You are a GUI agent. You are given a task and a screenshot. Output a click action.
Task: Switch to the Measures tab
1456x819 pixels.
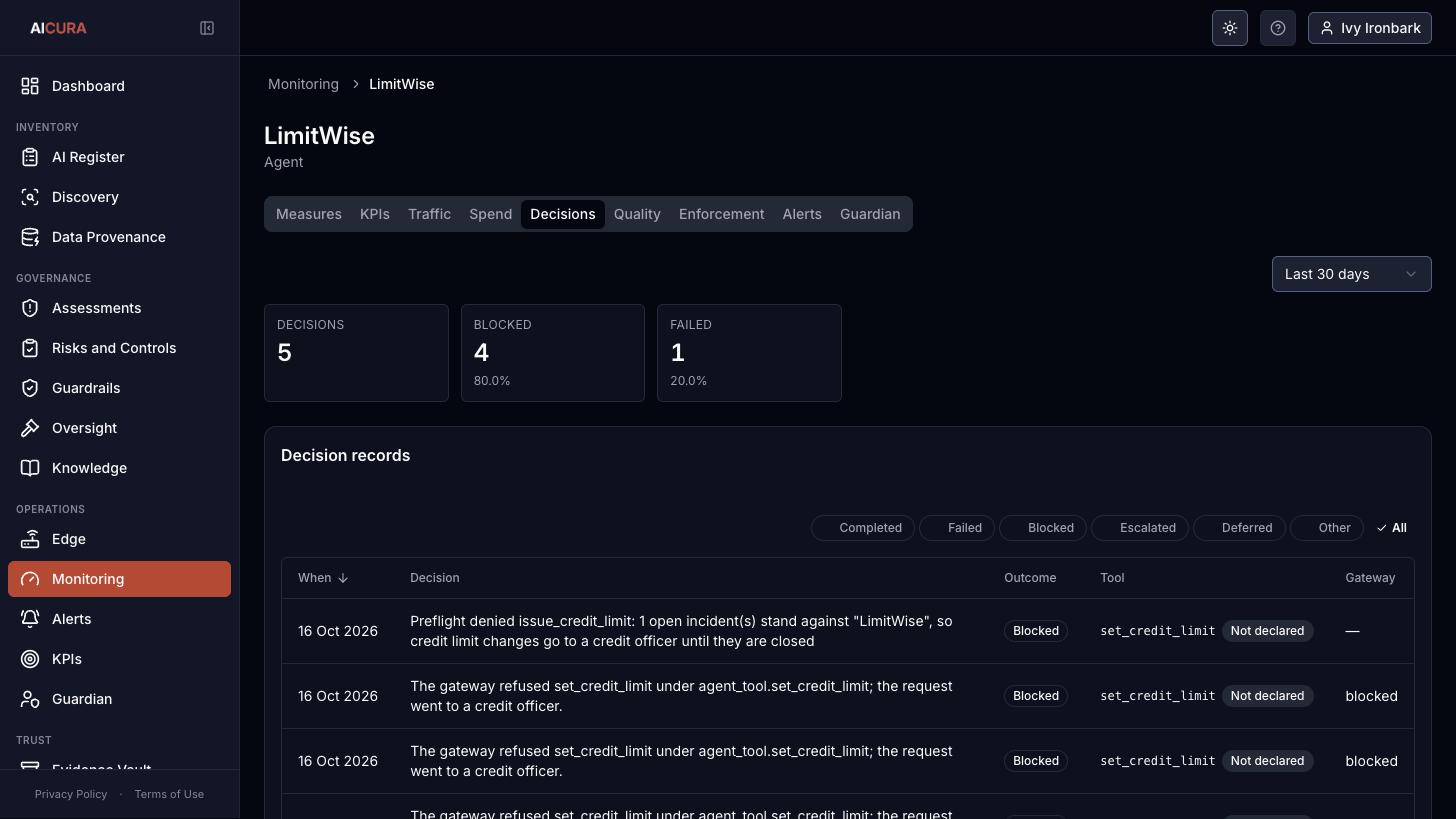[309, 214]
